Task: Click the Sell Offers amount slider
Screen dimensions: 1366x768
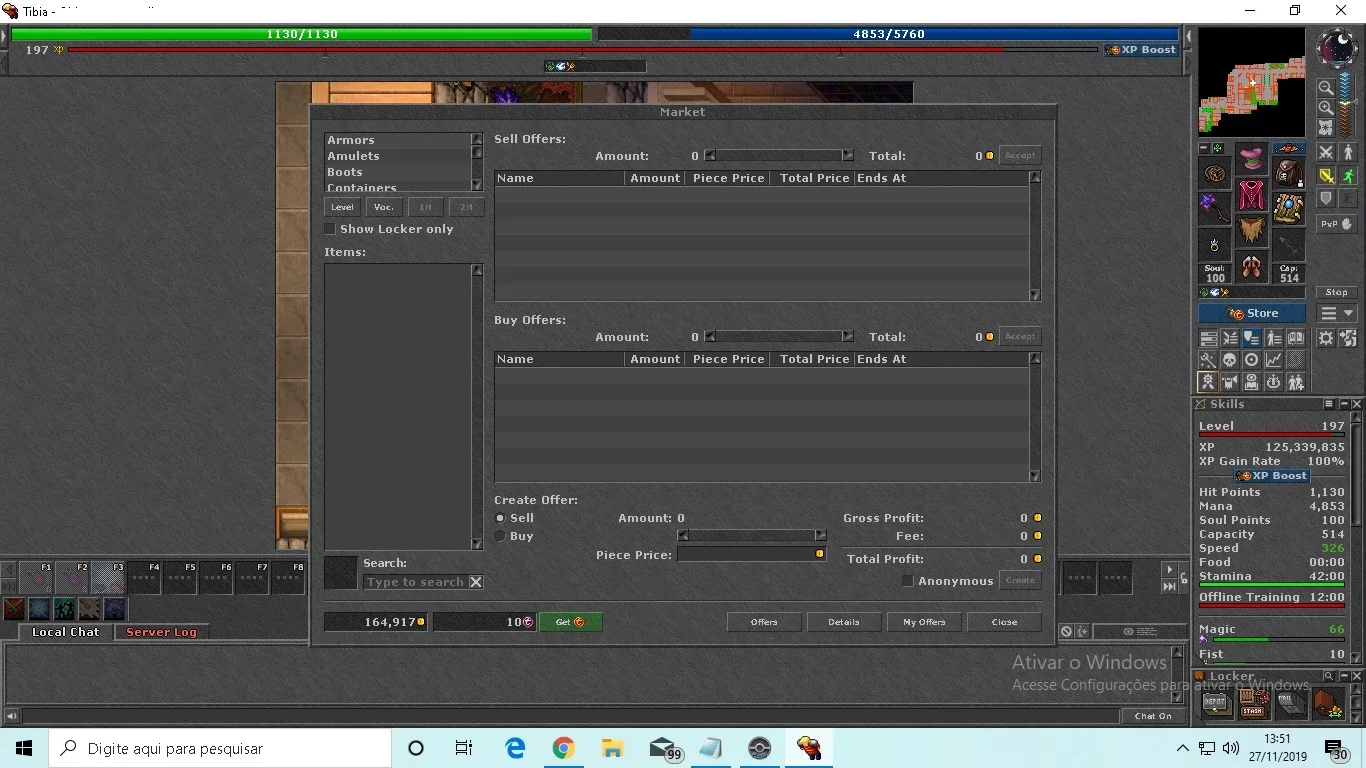Action: click(x=779, y=156)
